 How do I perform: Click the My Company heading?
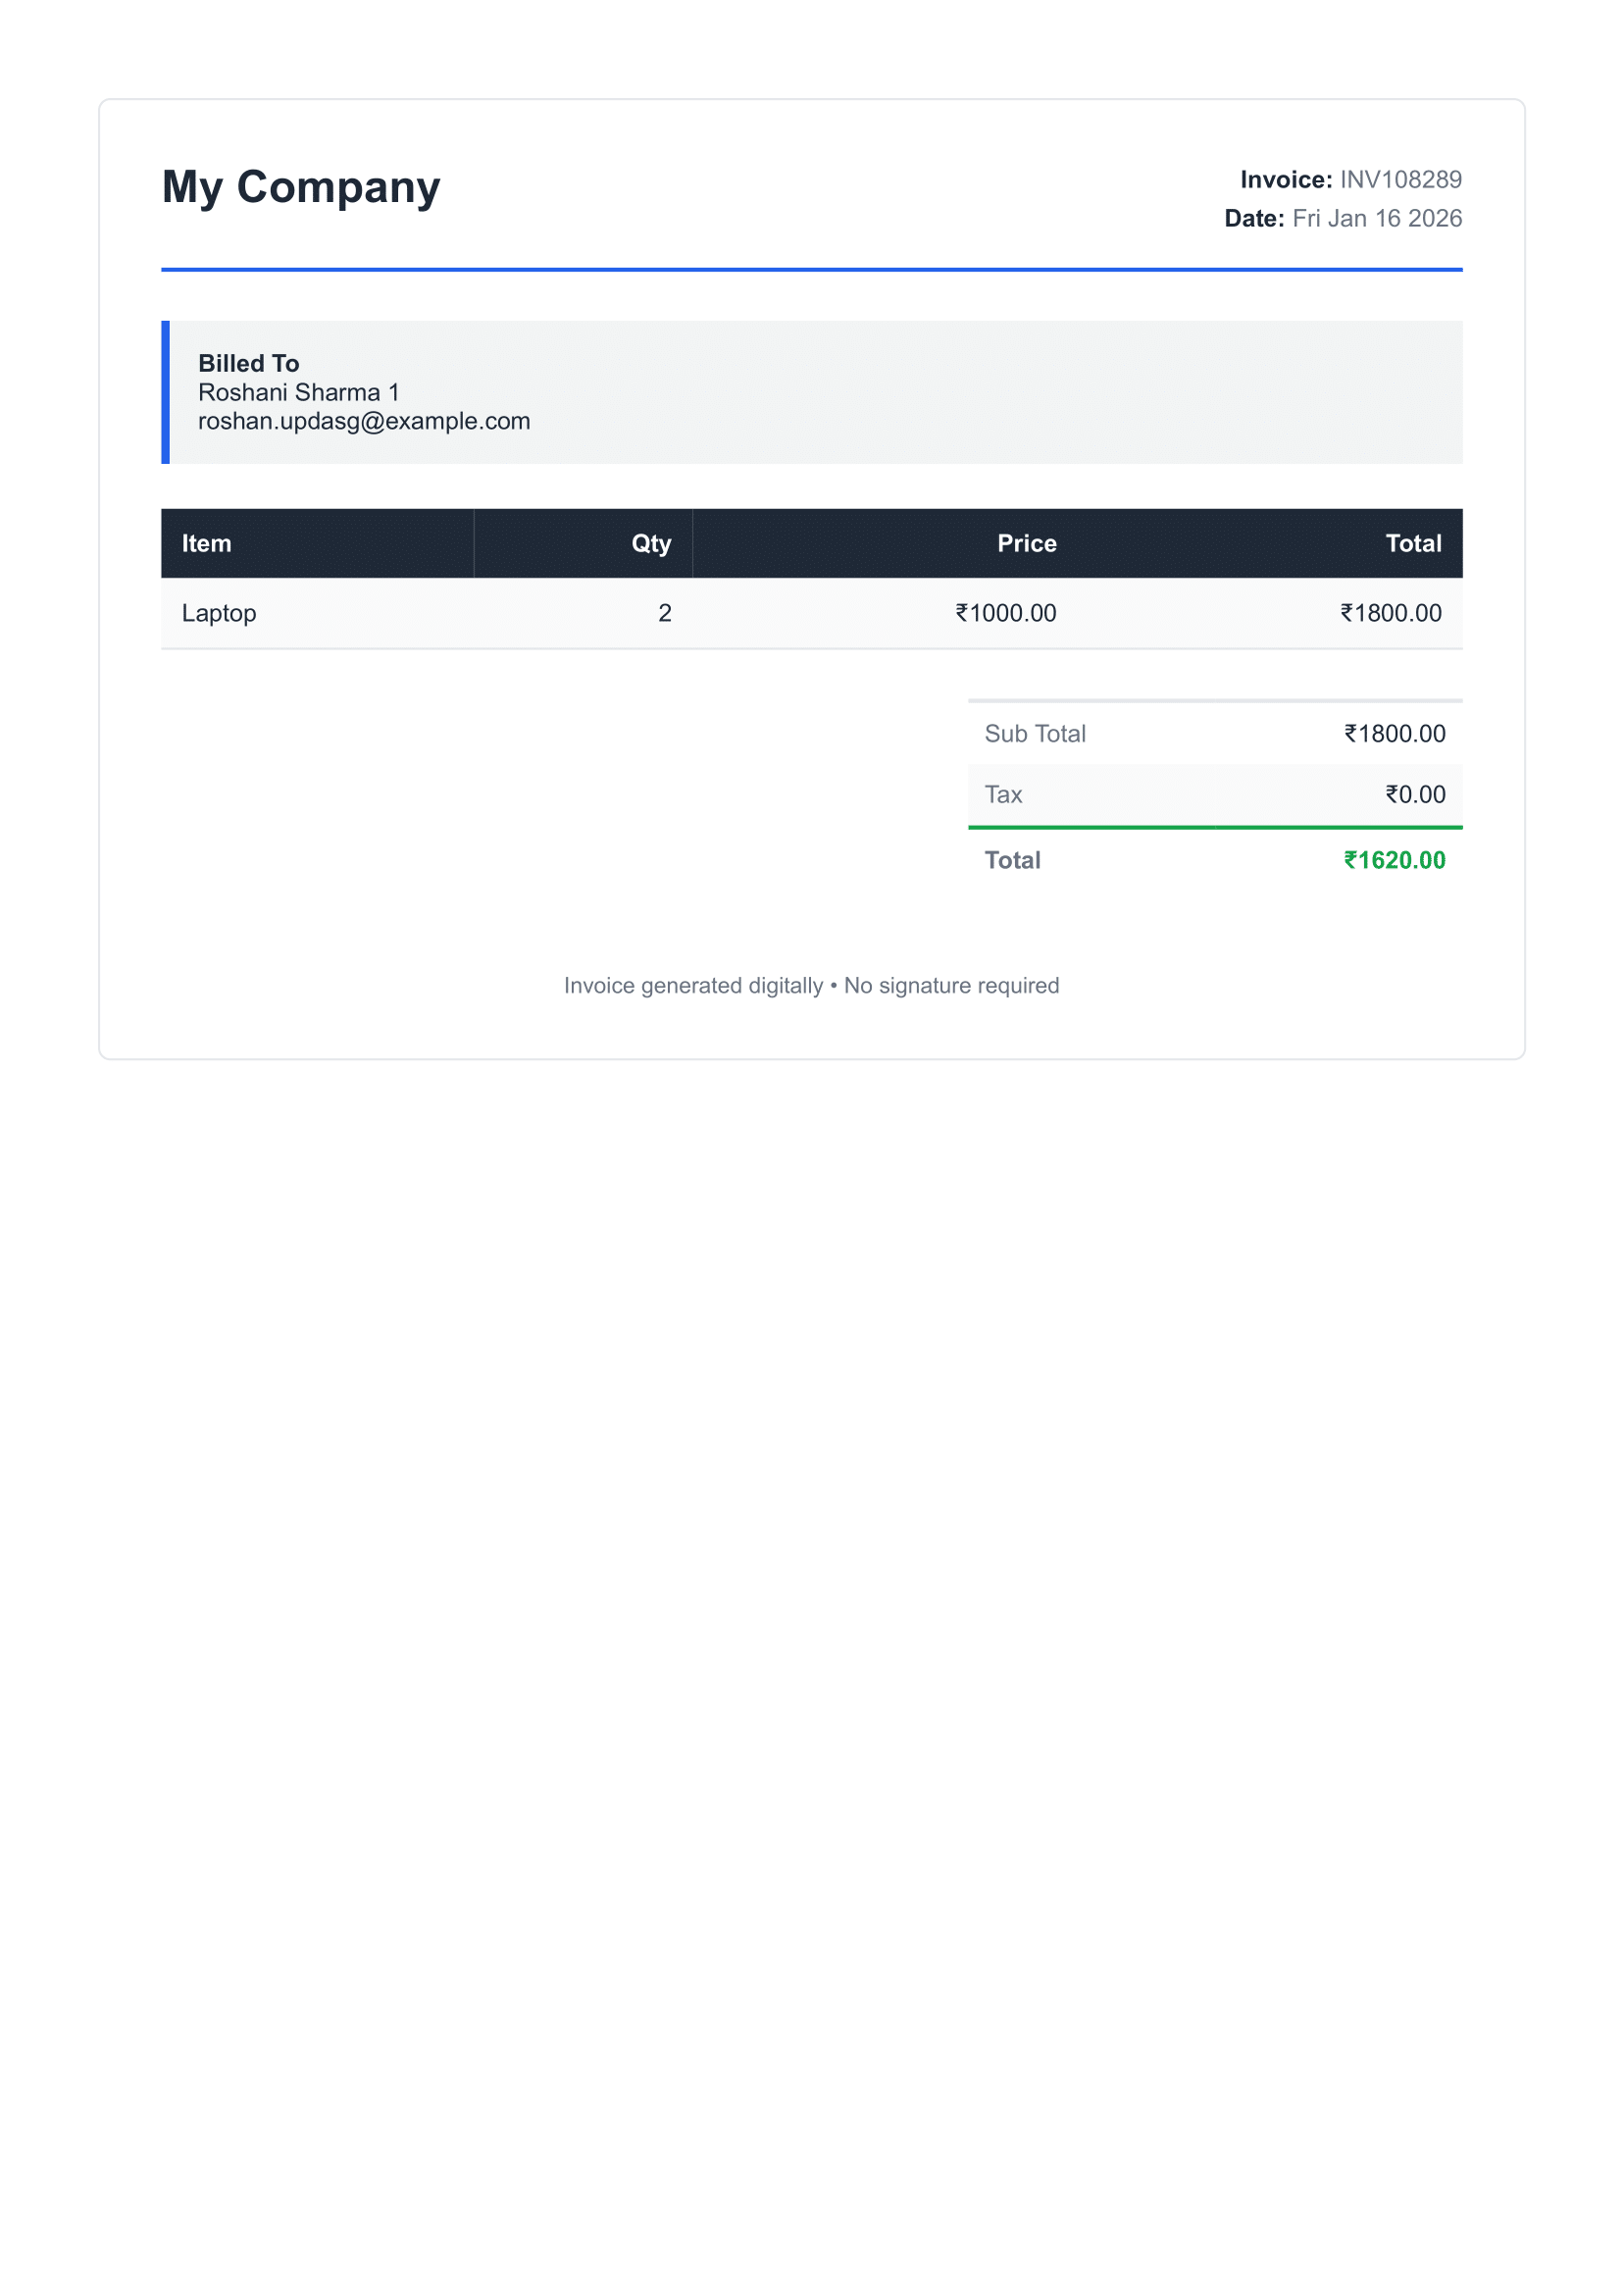tap(301, 187)
